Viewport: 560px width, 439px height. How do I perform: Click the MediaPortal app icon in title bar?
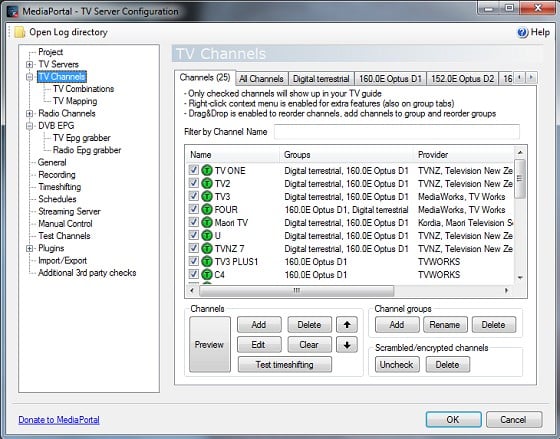click(x=13, y=11)
